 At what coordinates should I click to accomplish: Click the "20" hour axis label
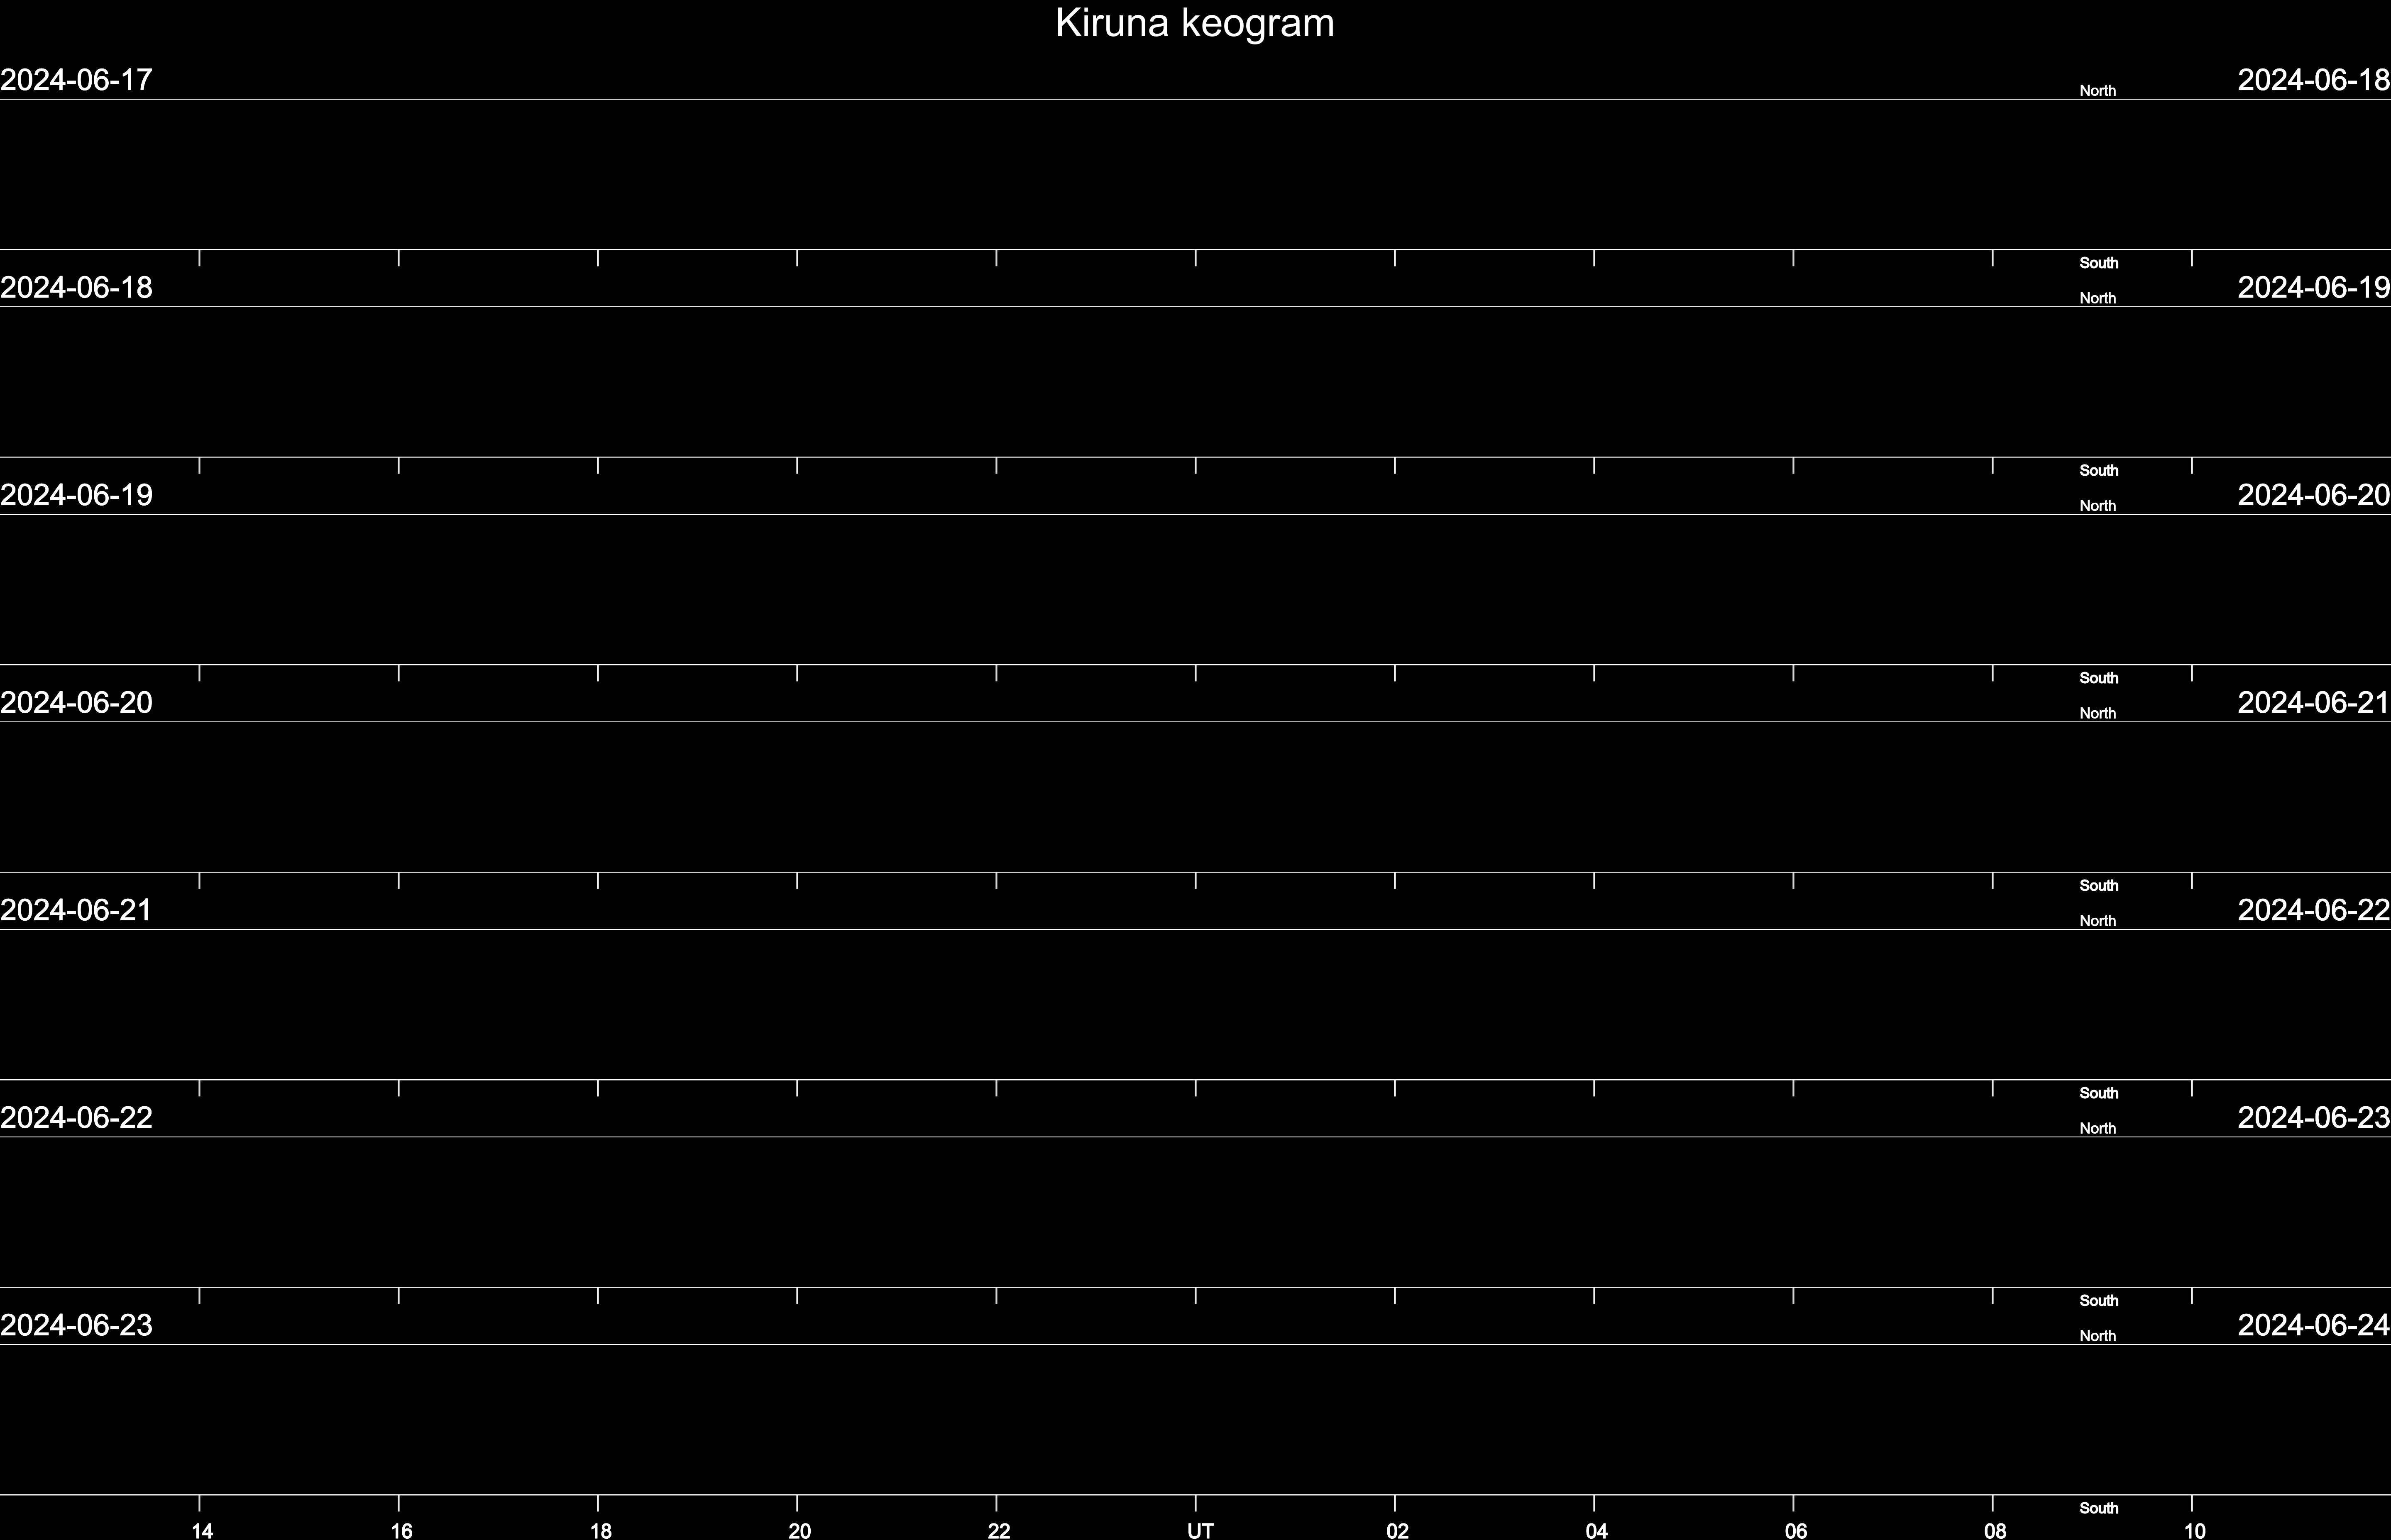pyautogui.click(x=799, y=1530)
